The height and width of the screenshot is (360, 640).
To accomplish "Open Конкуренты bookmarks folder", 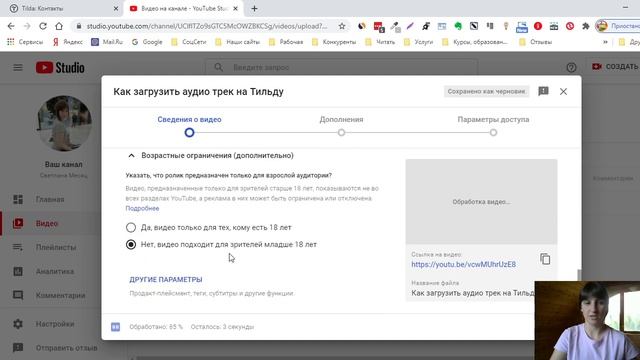I will pos(334,42).
